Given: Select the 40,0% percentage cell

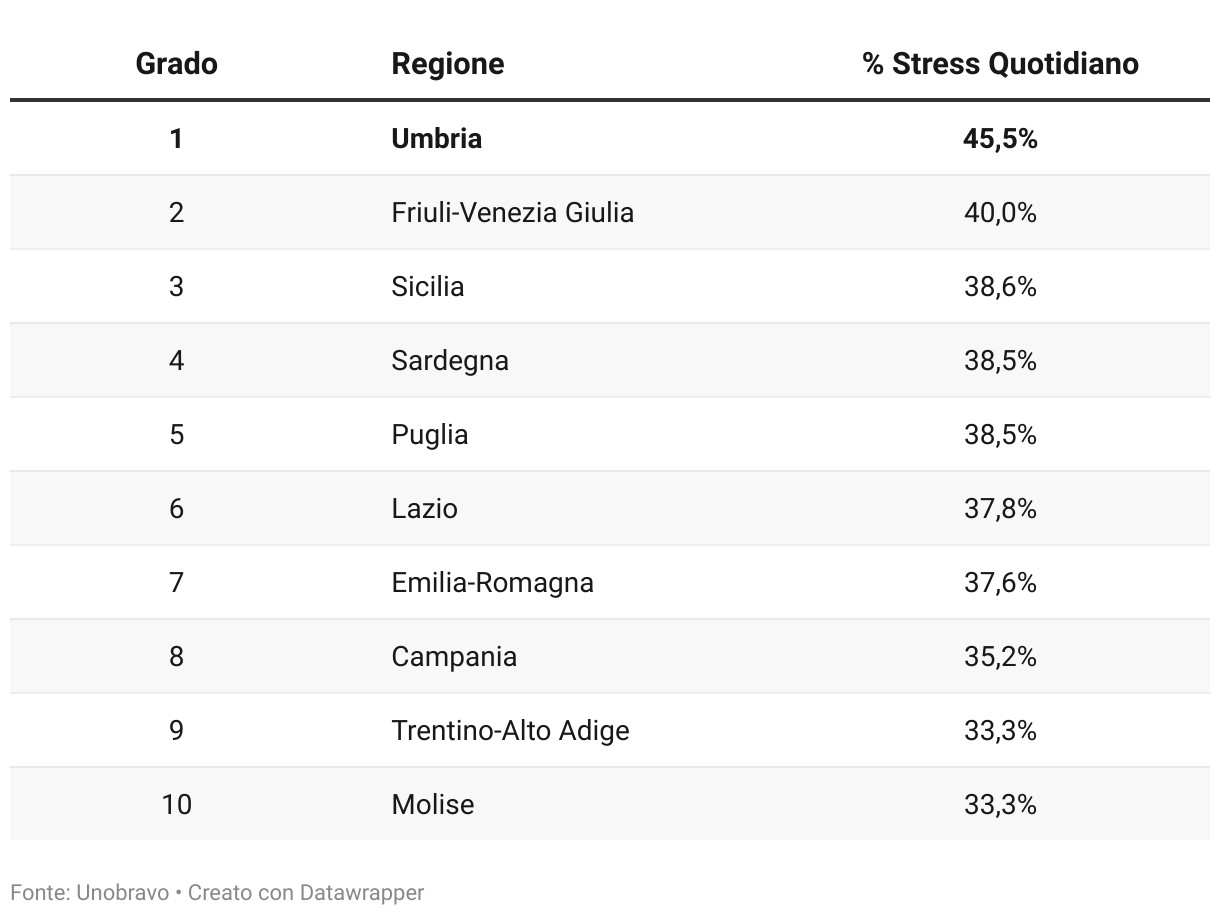Looking at the screenshot, I should coord(1000,212).
